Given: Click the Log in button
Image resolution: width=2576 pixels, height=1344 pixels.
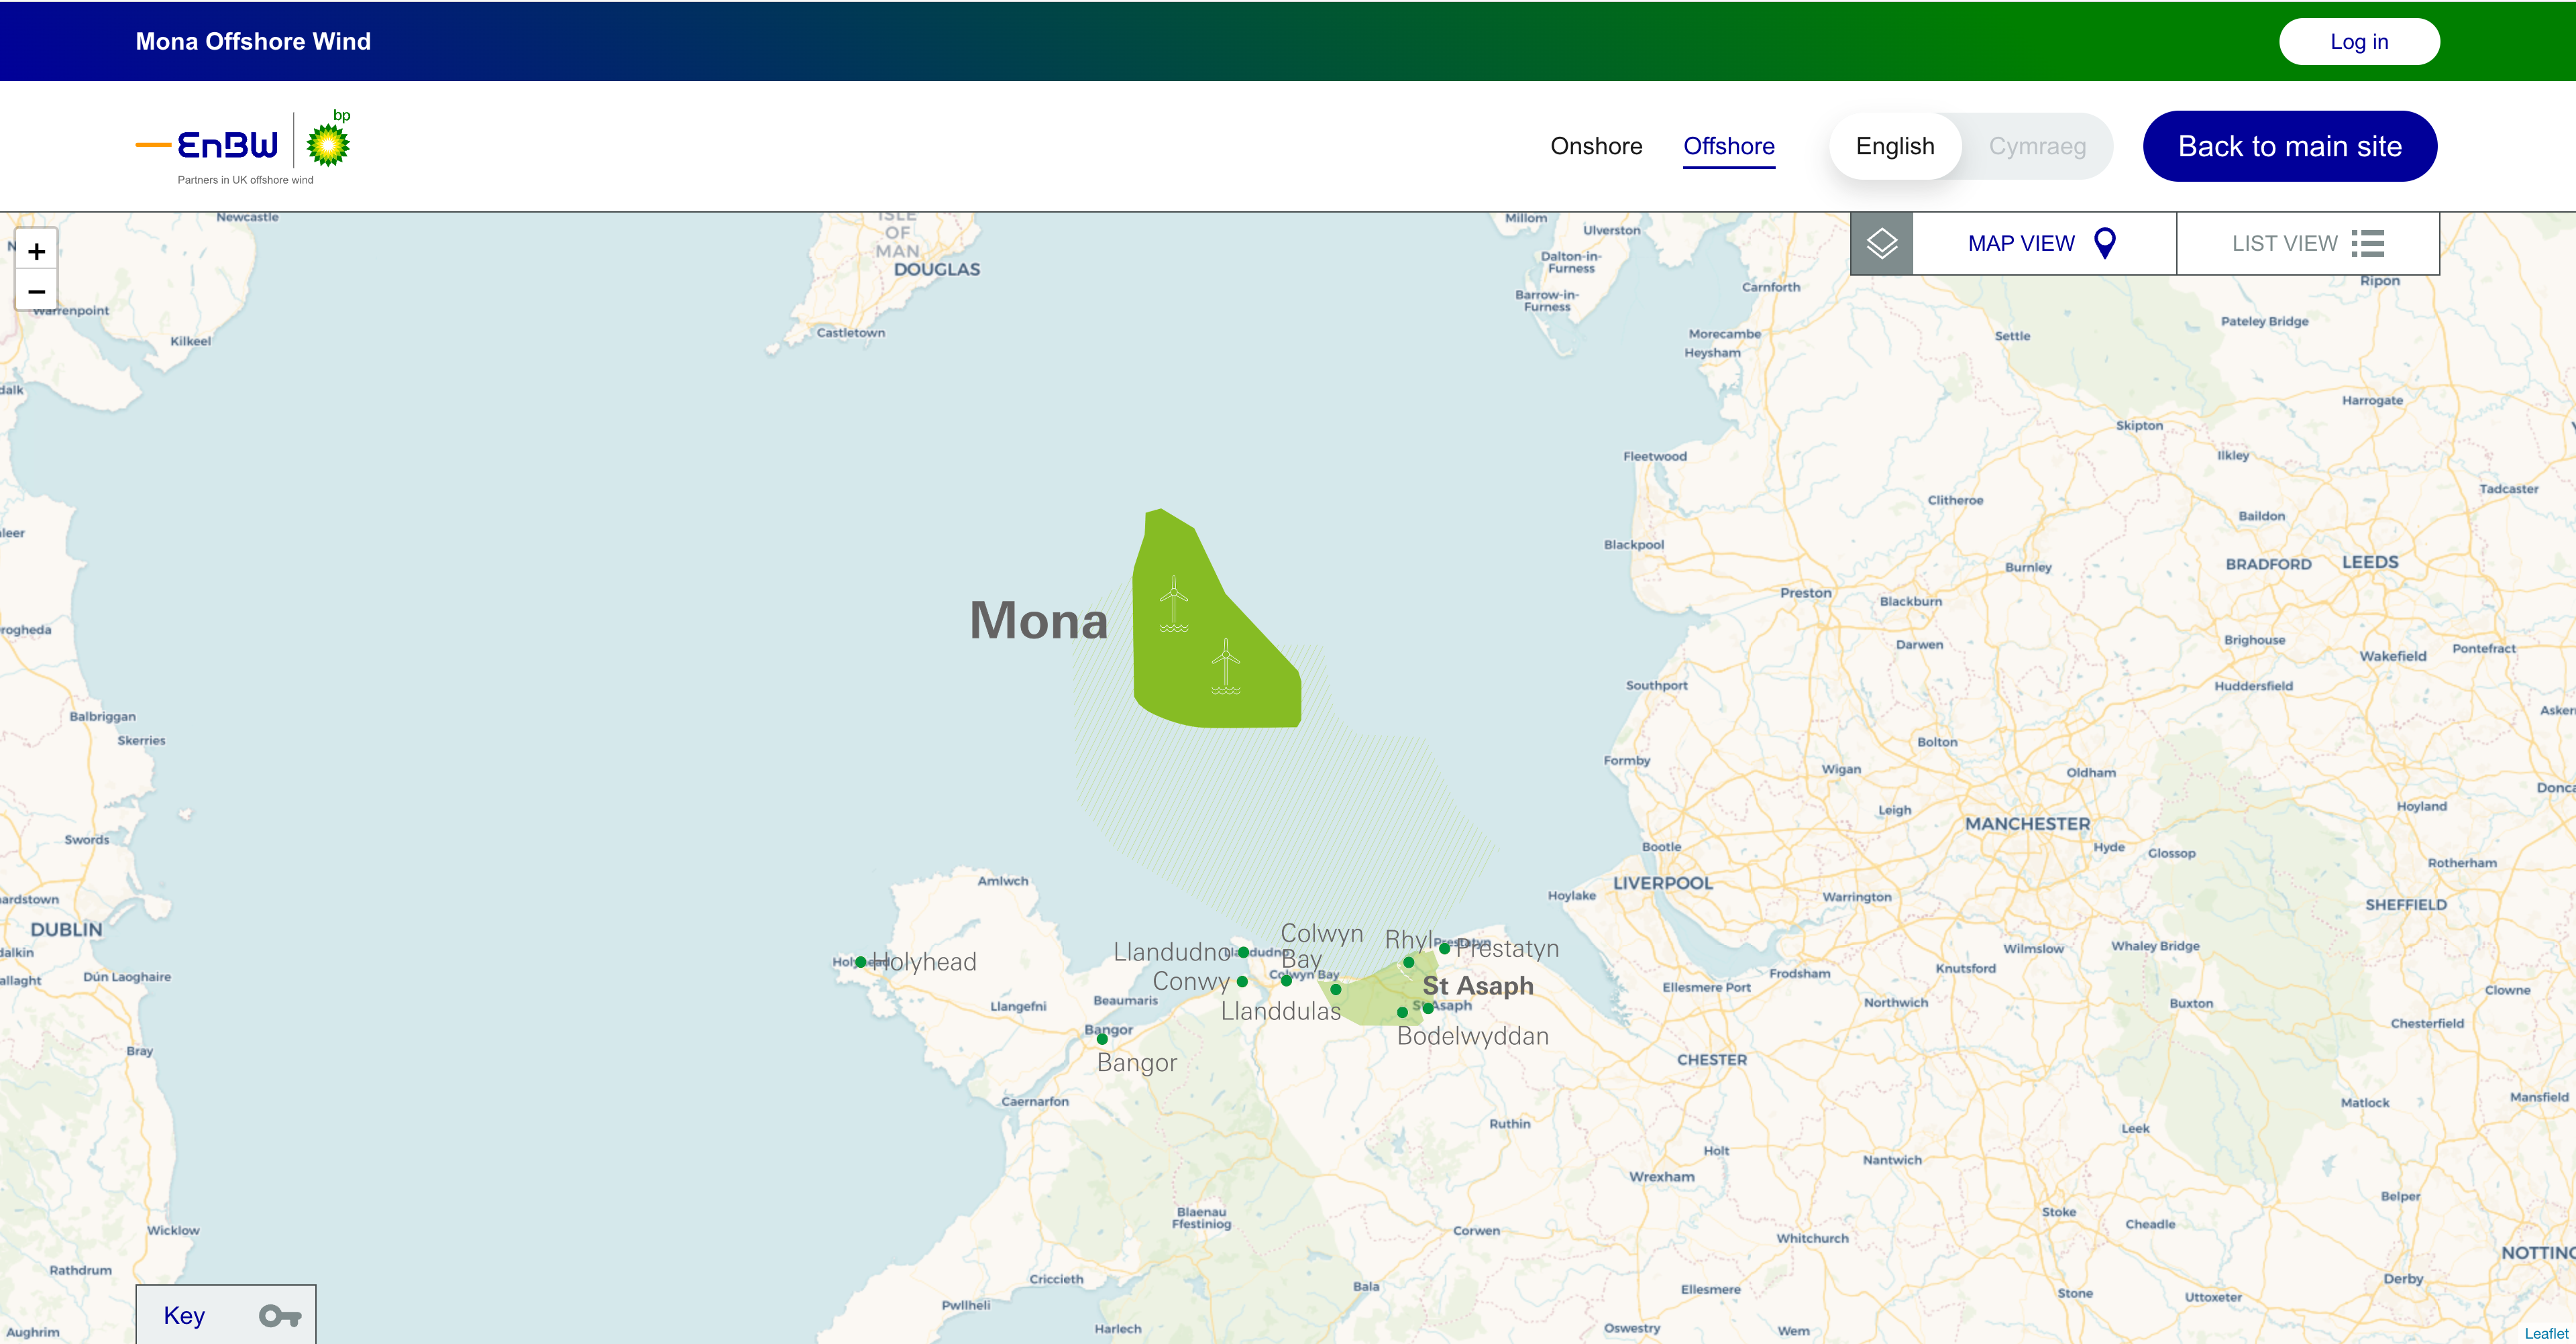Looking at the screenshot, I should [x=2359, y=41].
